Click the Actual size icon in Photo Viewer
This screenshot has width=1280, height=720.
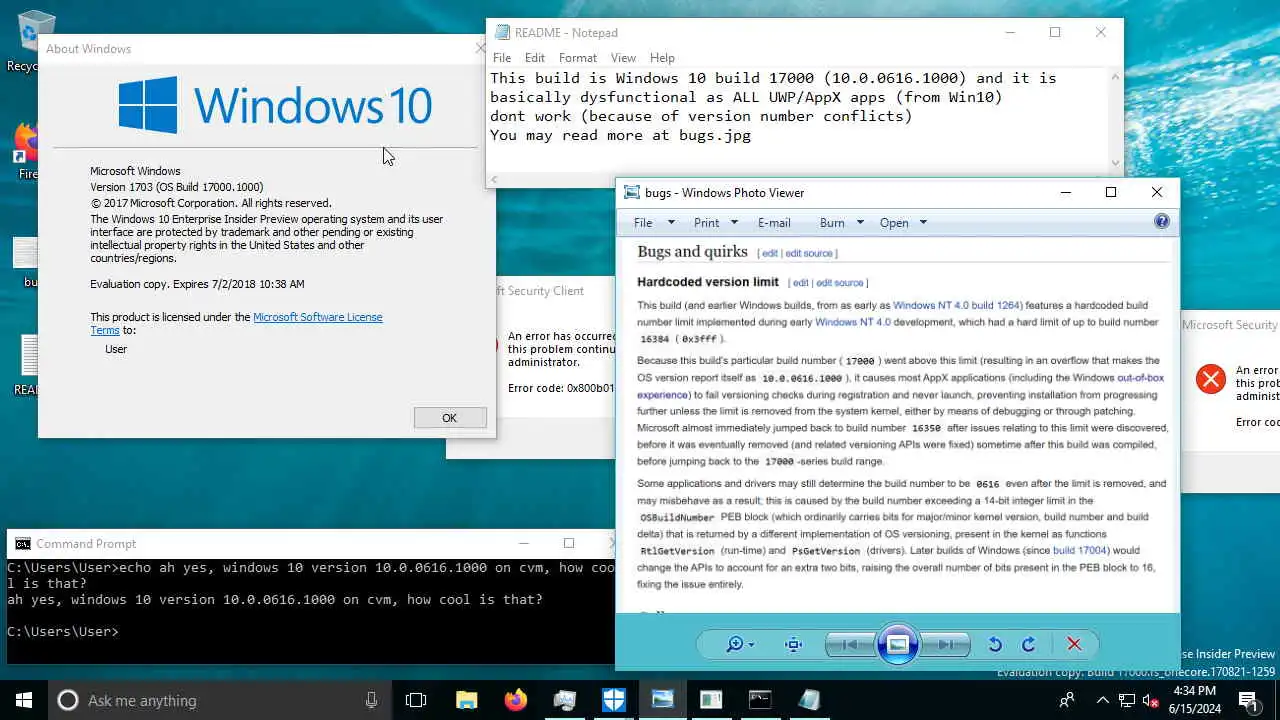coord(794,645)
